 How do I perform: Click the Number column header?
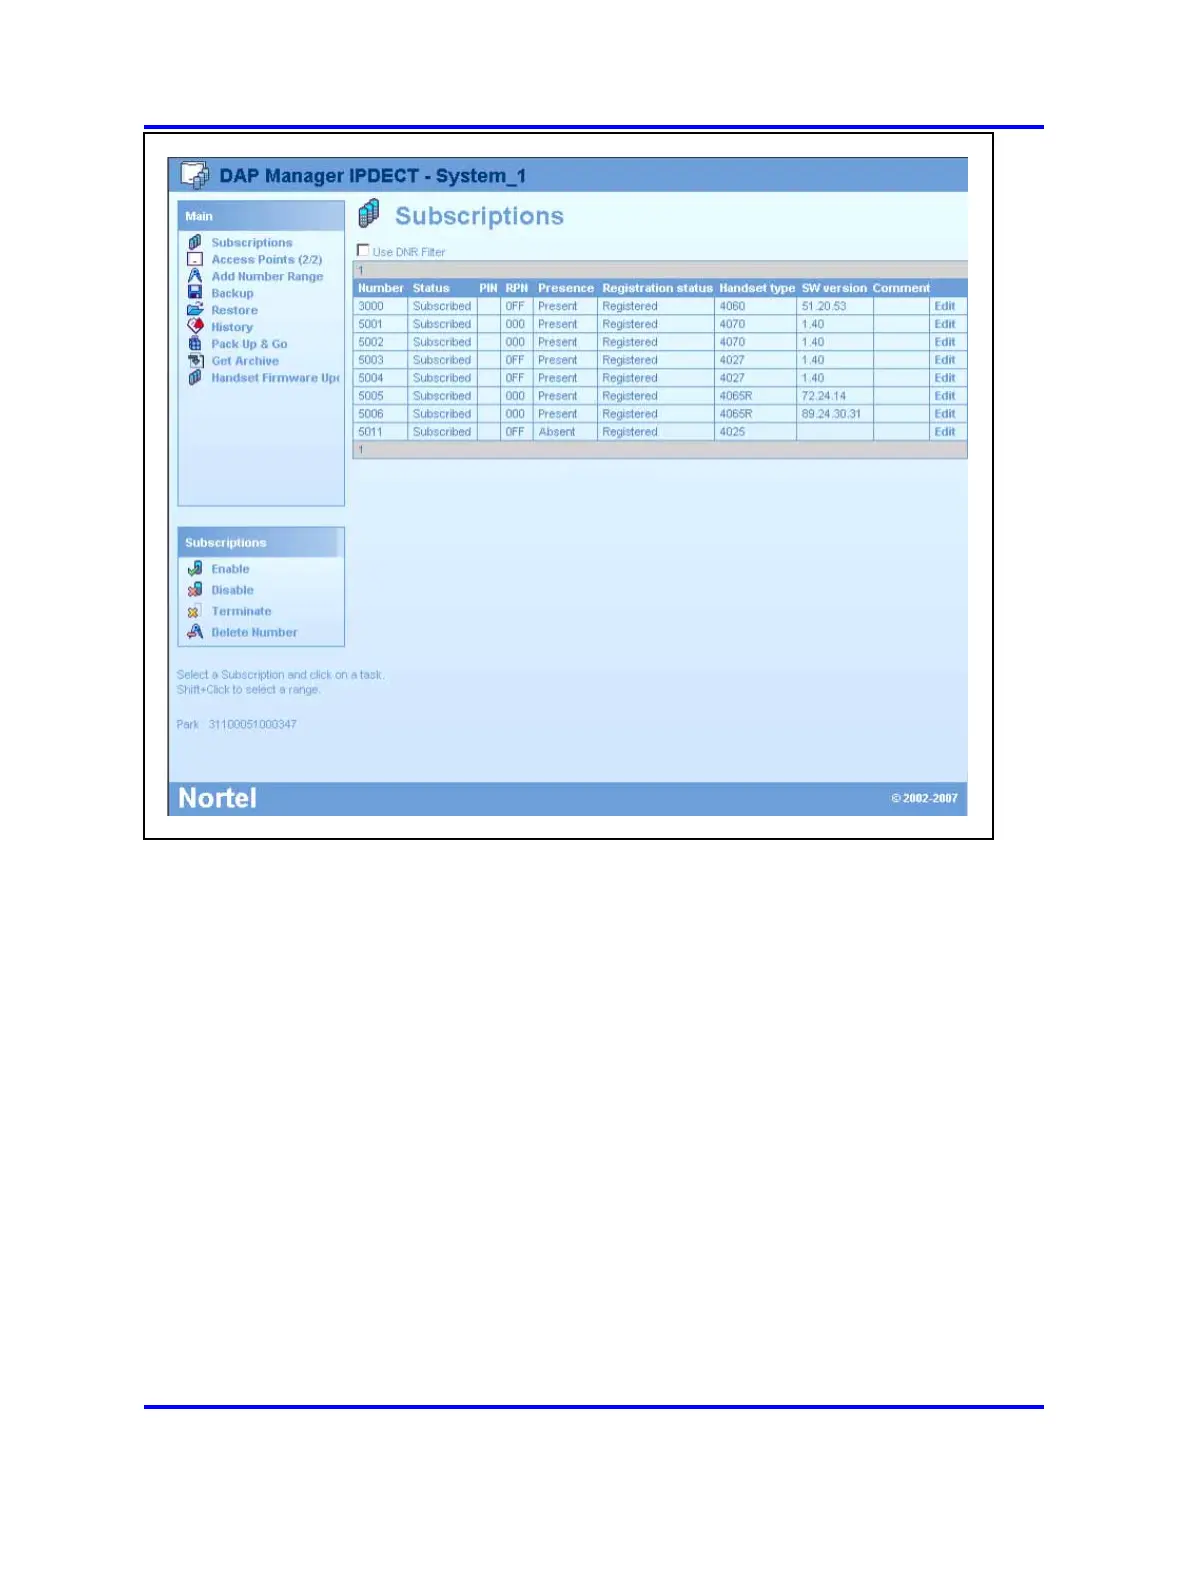click(x=381, y=288)
